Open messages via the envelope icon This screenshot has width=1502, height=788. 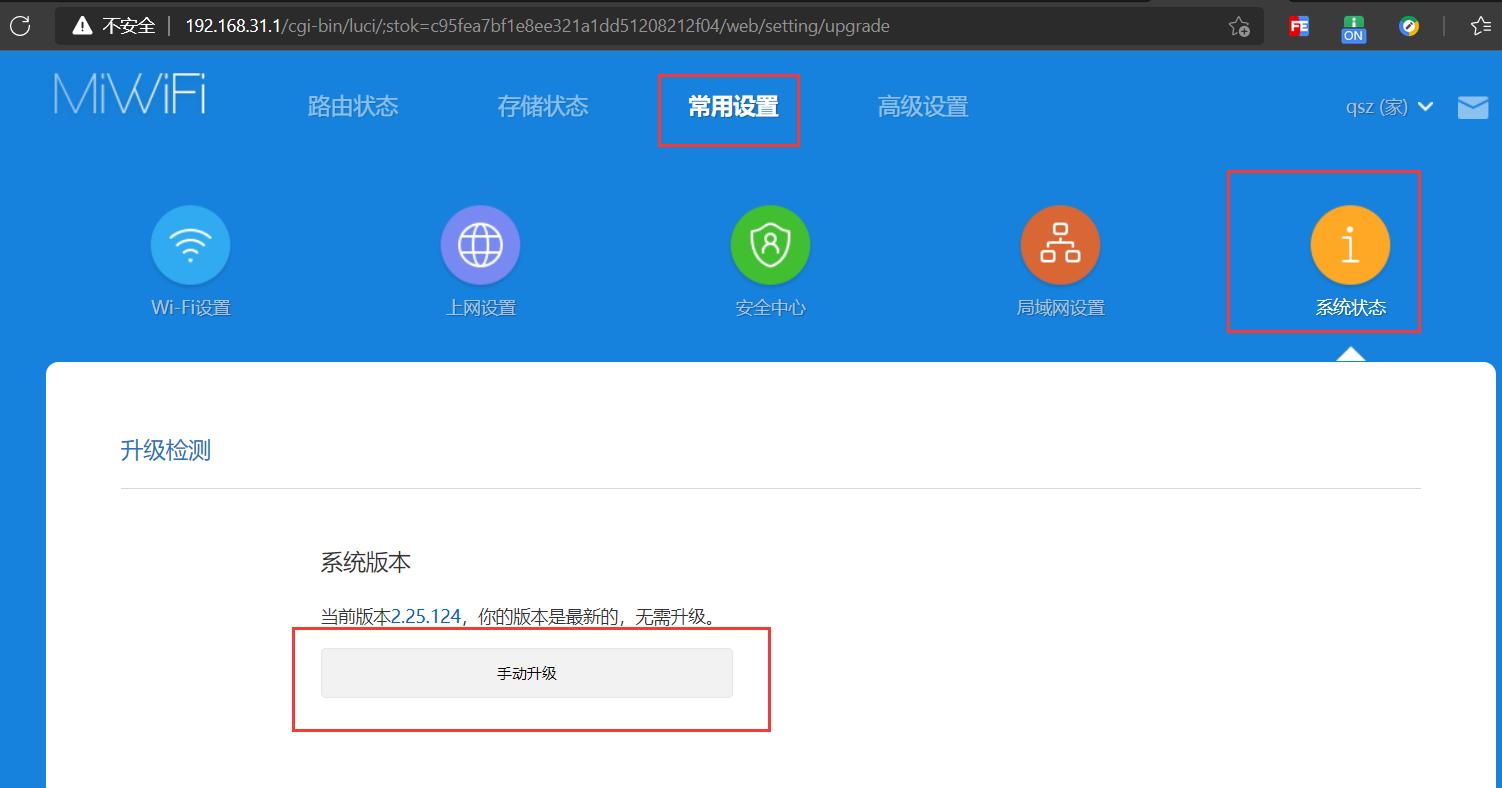click(x=1472, y=107)
